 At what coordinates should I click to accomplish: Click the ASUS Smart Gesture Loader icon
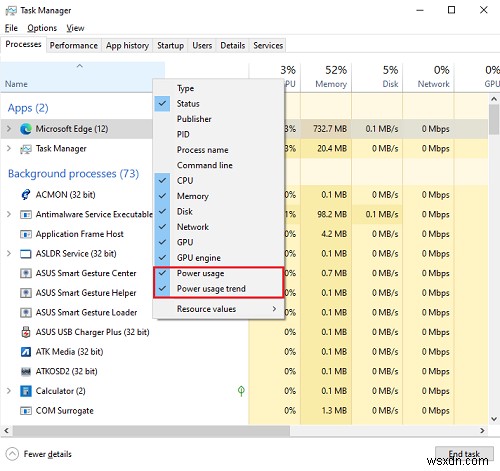click(x=26, y=313)
